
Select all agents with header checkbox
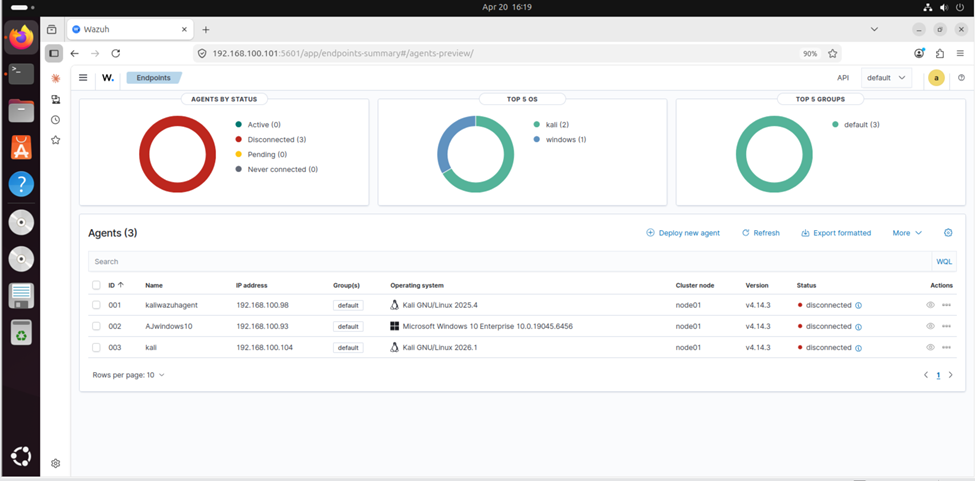click(96, 285)
